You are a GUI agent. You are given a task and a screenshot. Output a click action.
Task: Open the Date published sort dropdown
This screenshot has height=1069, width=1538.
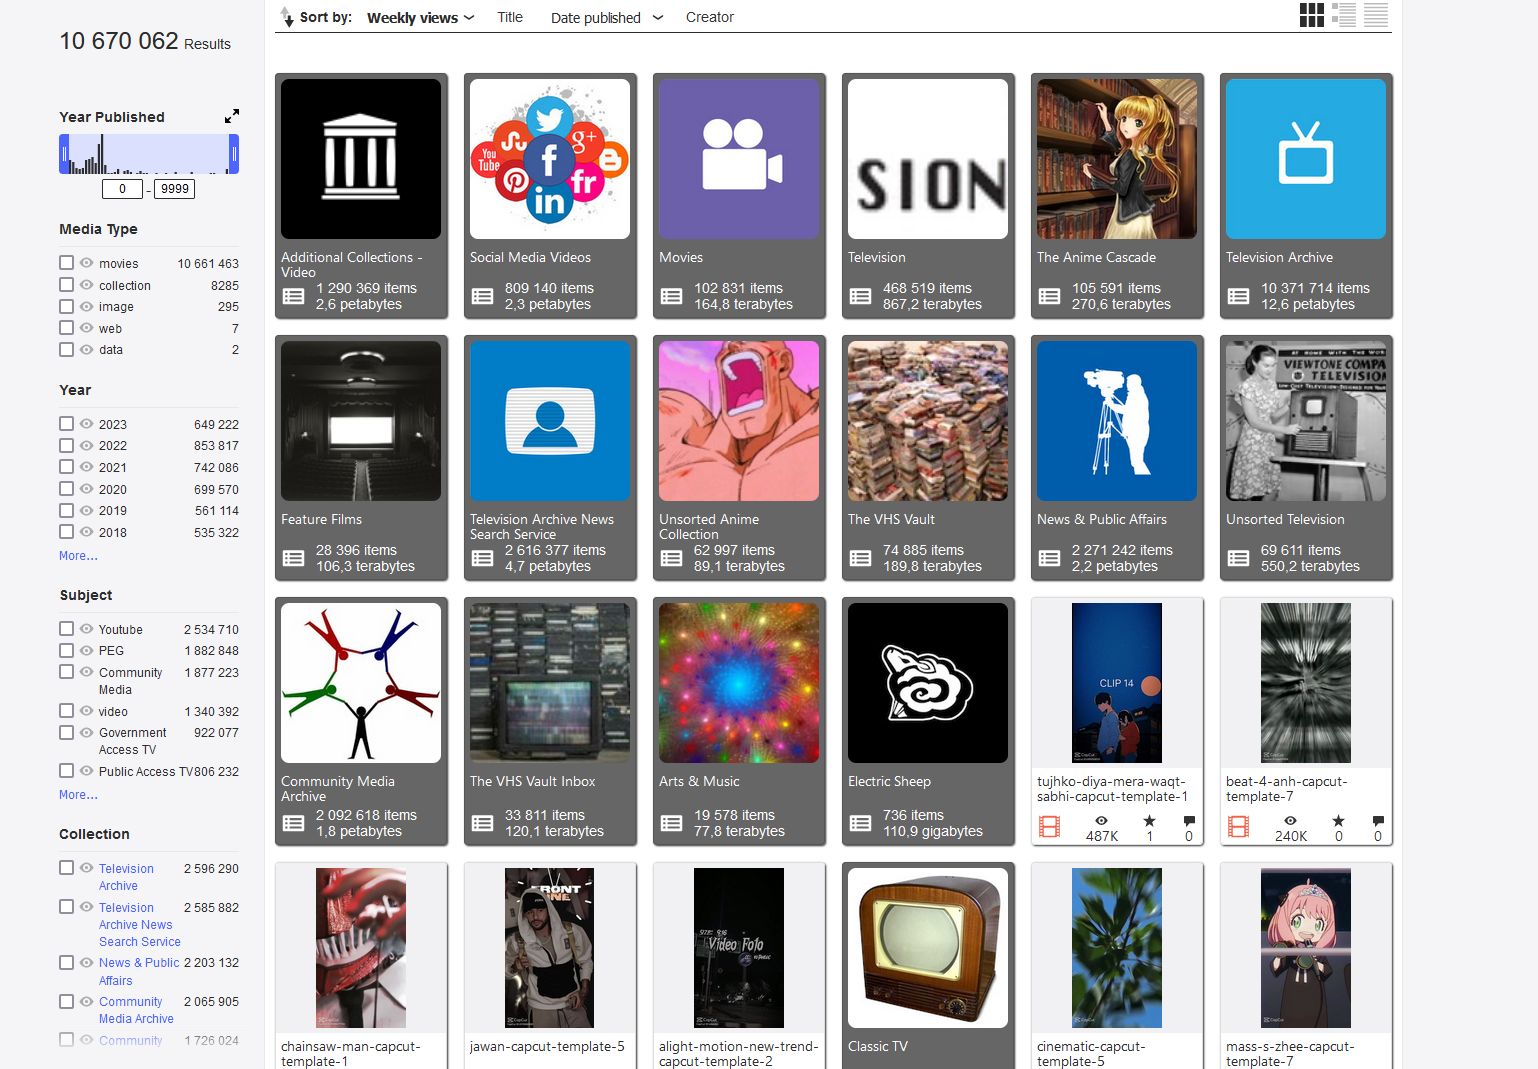tap(606, 18)
